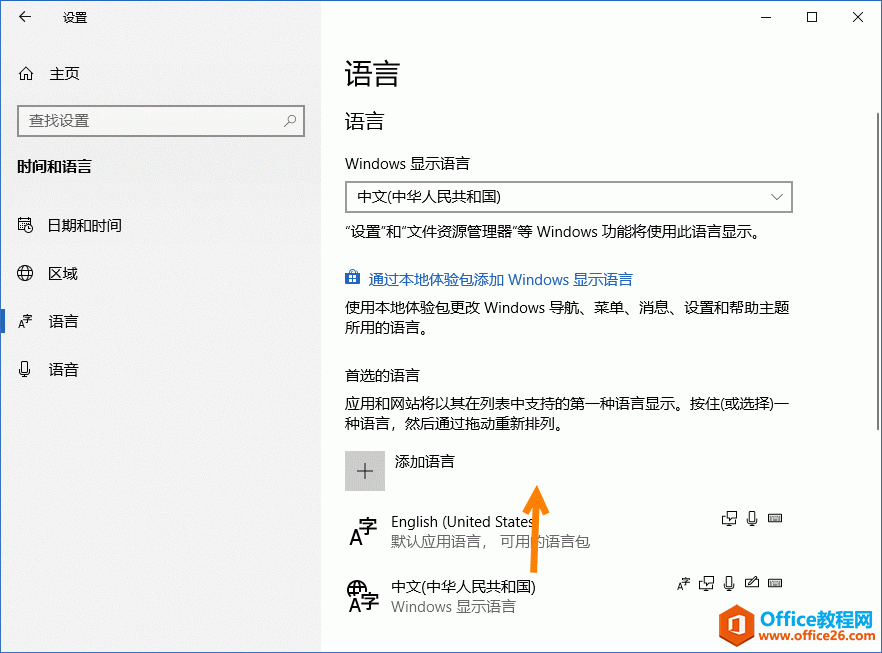Click the plus icon for 添加语言
The image size is (882, 653).
pyautogui.click(x=365, y=471)
